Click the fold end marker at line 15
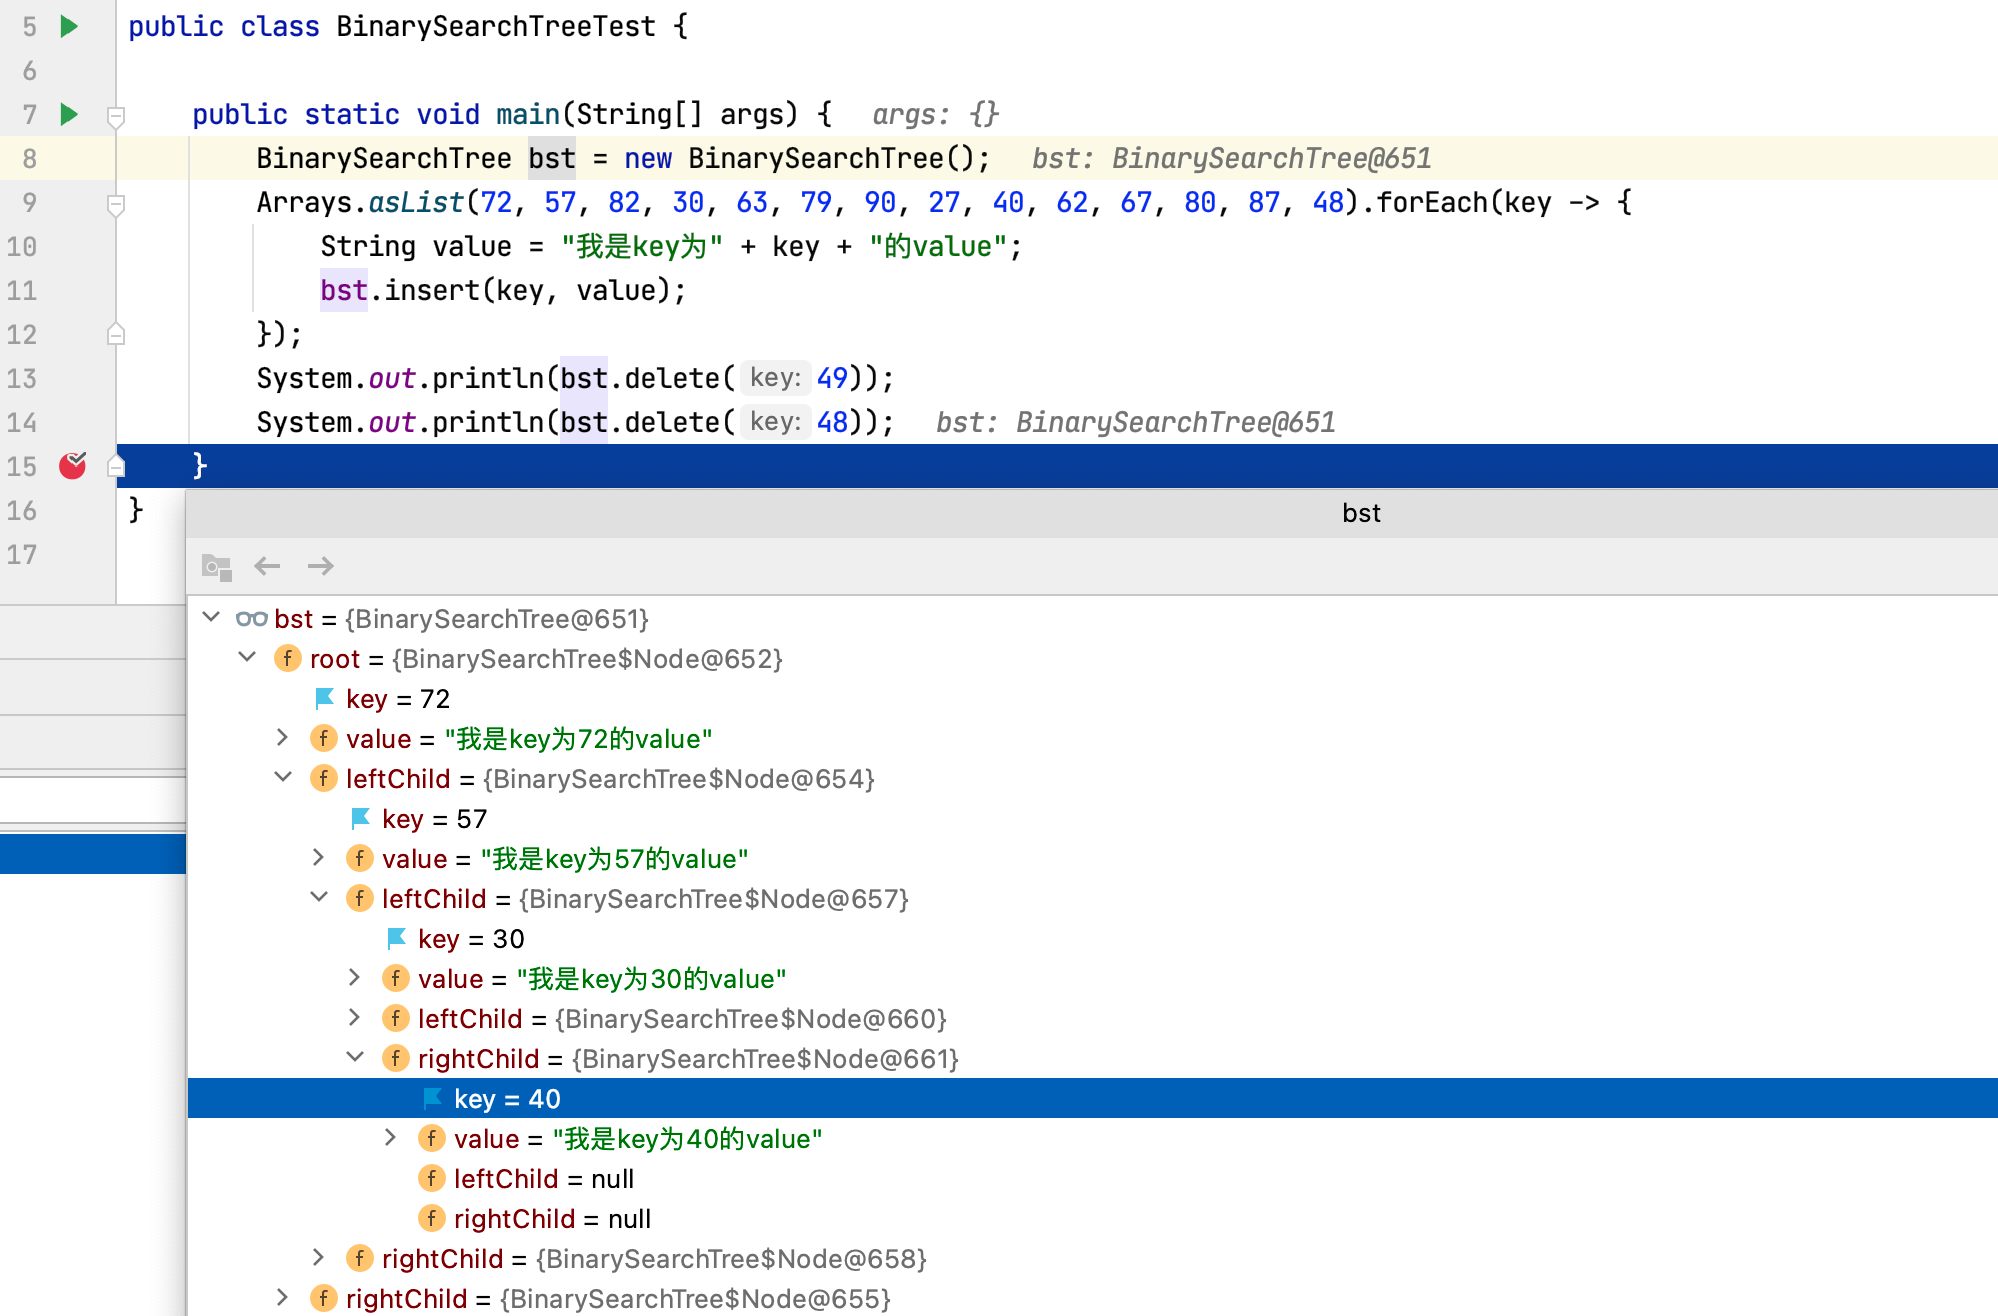 (116, 466)
